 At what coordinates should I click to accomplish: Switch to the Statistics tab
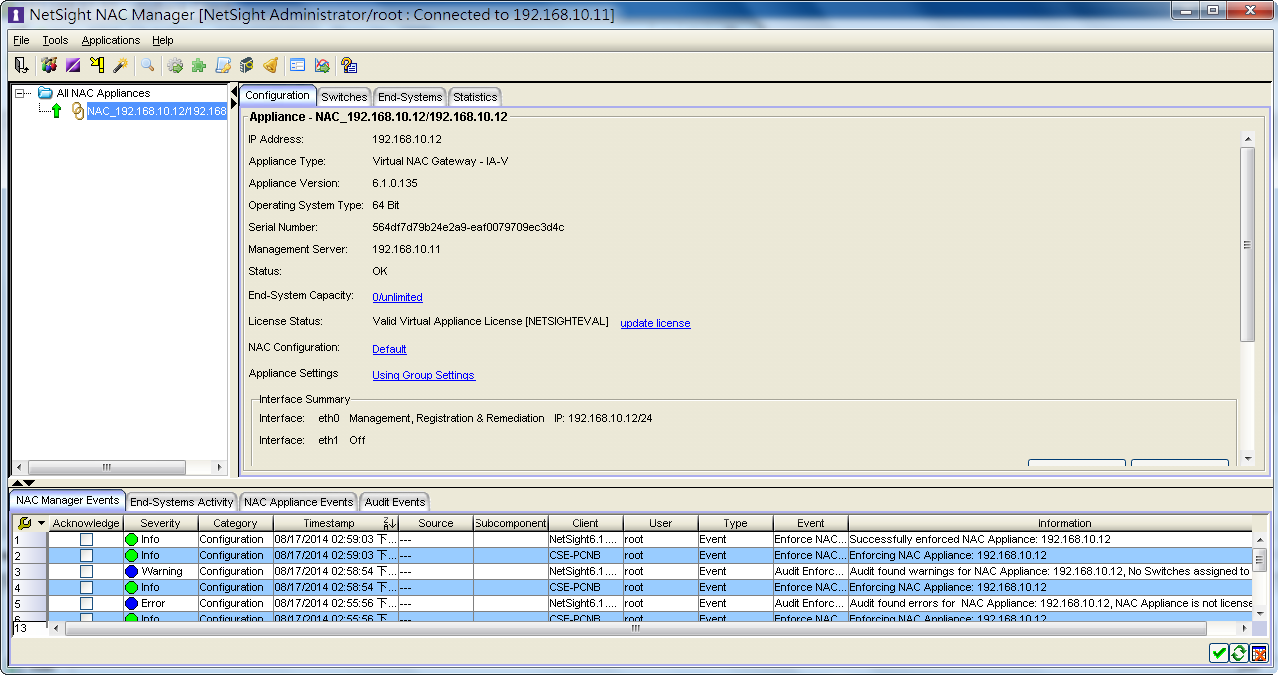[475, 97]
